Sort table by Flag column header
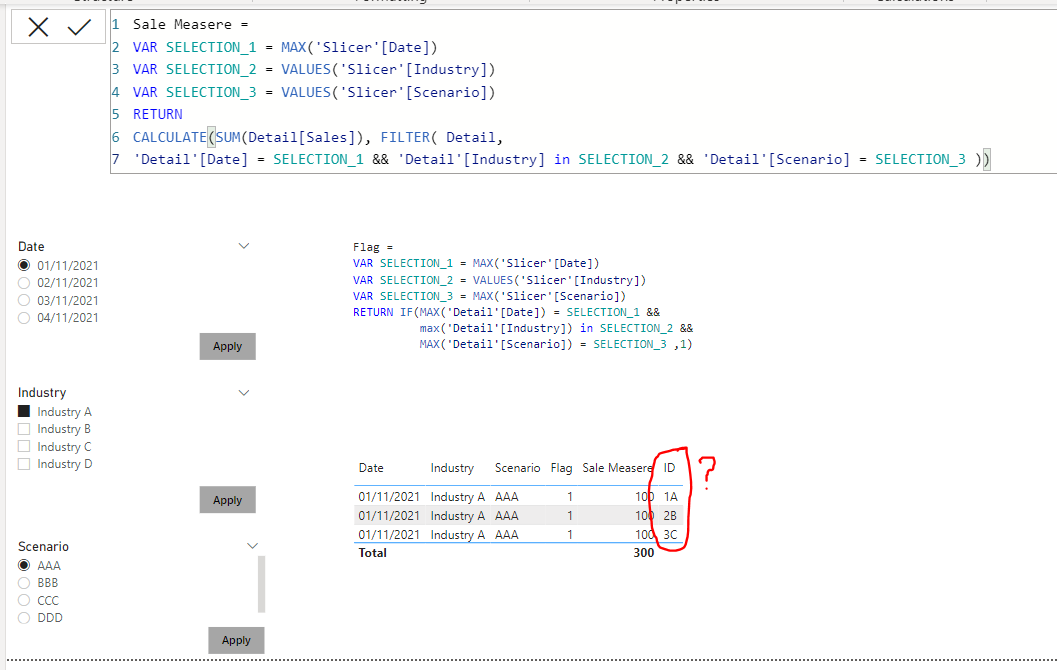 tap(562, 468)
